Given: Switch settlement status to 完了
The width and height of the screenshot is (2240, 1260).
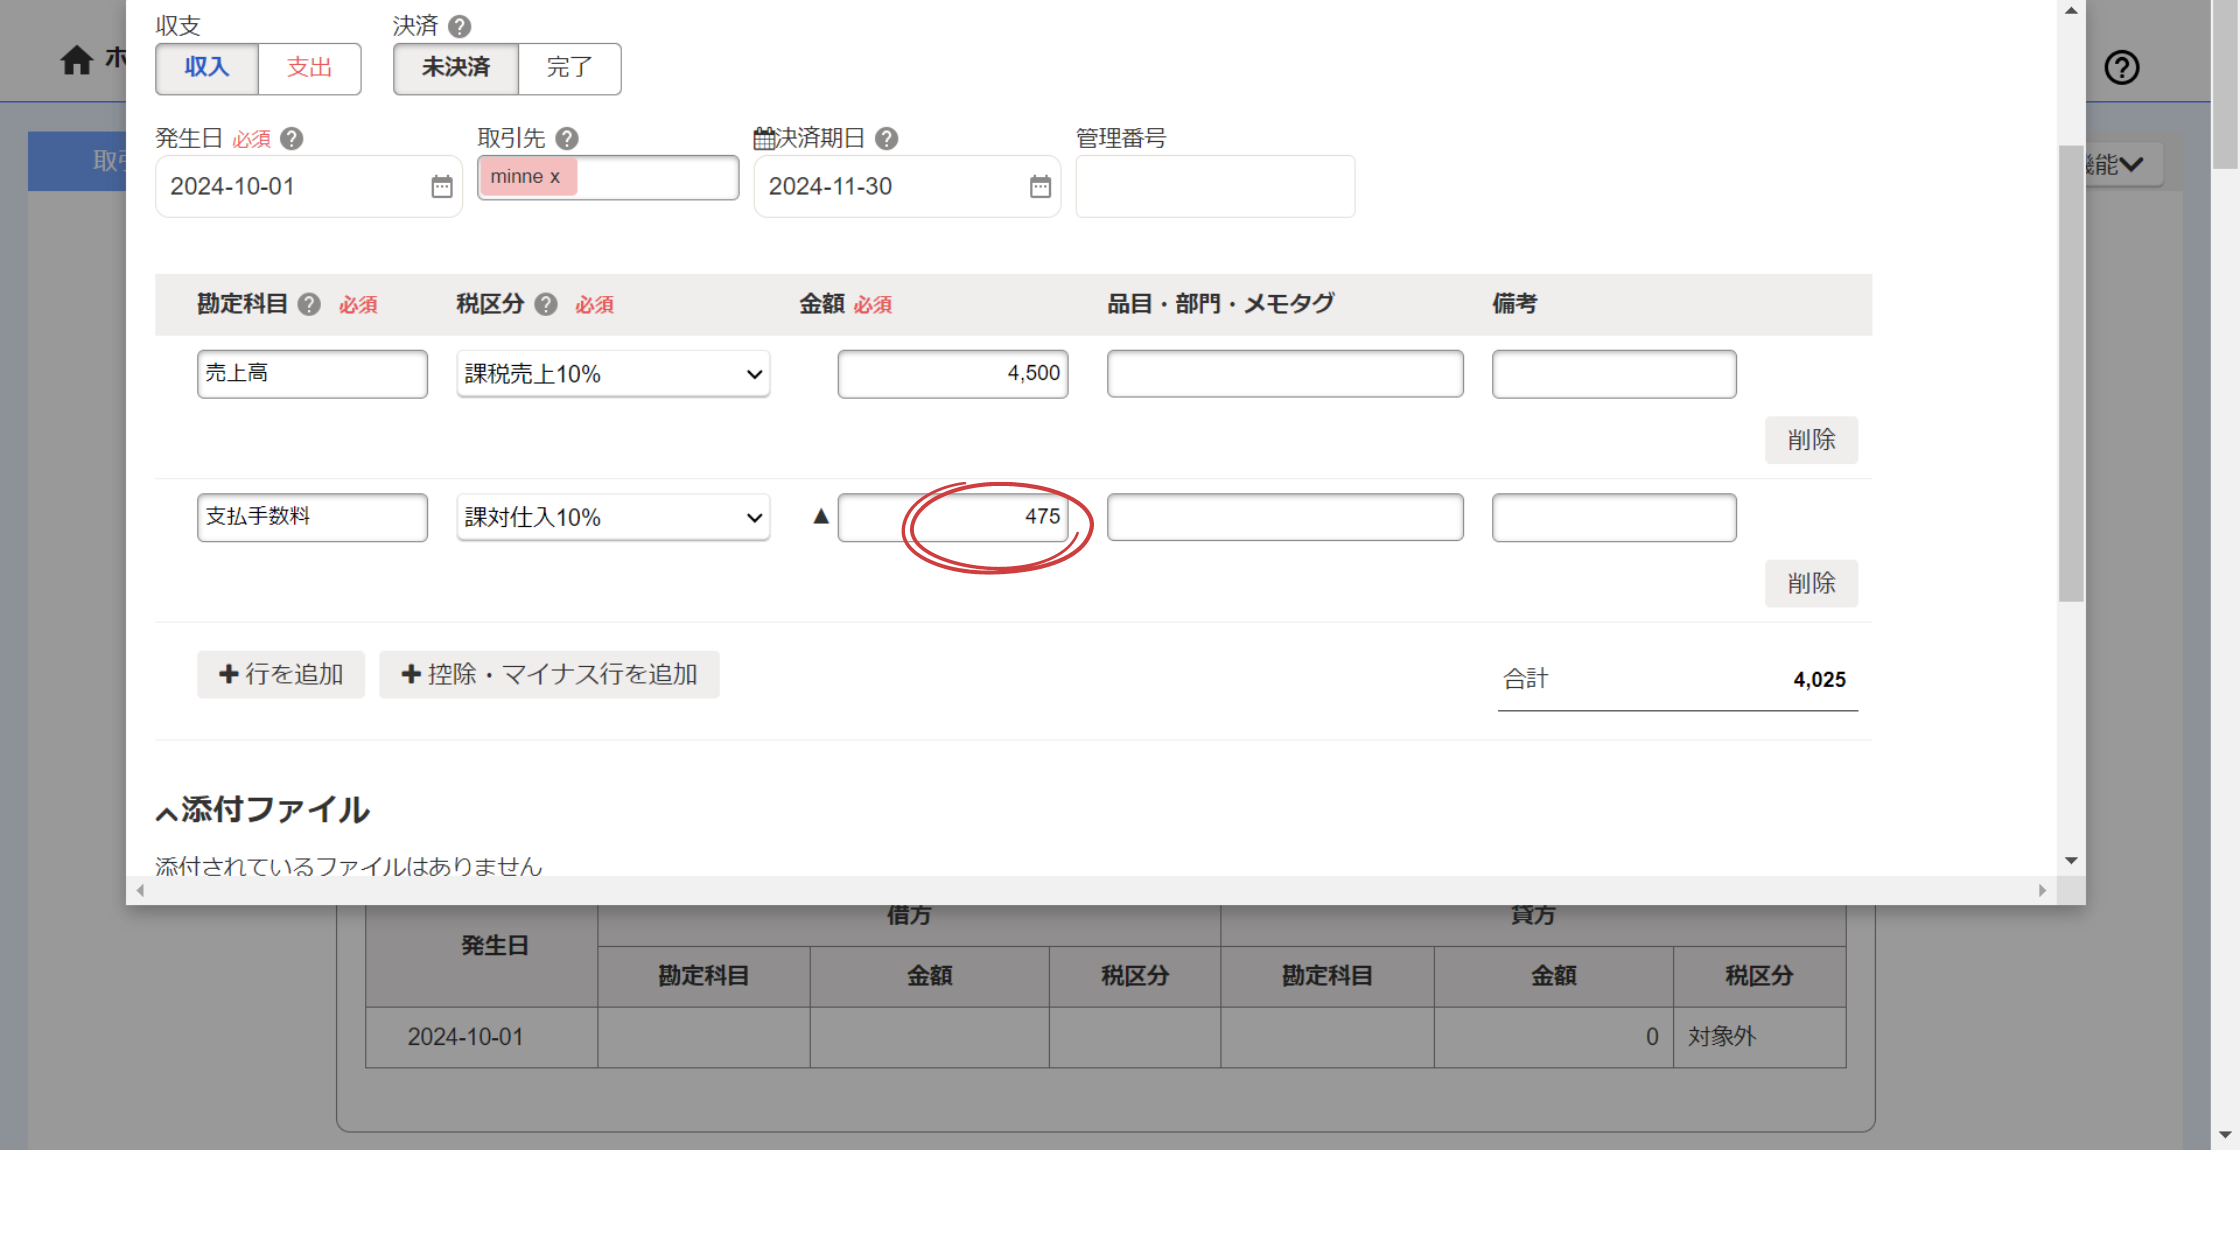Looking at the screenshot, I should click(x=569, y=68).
